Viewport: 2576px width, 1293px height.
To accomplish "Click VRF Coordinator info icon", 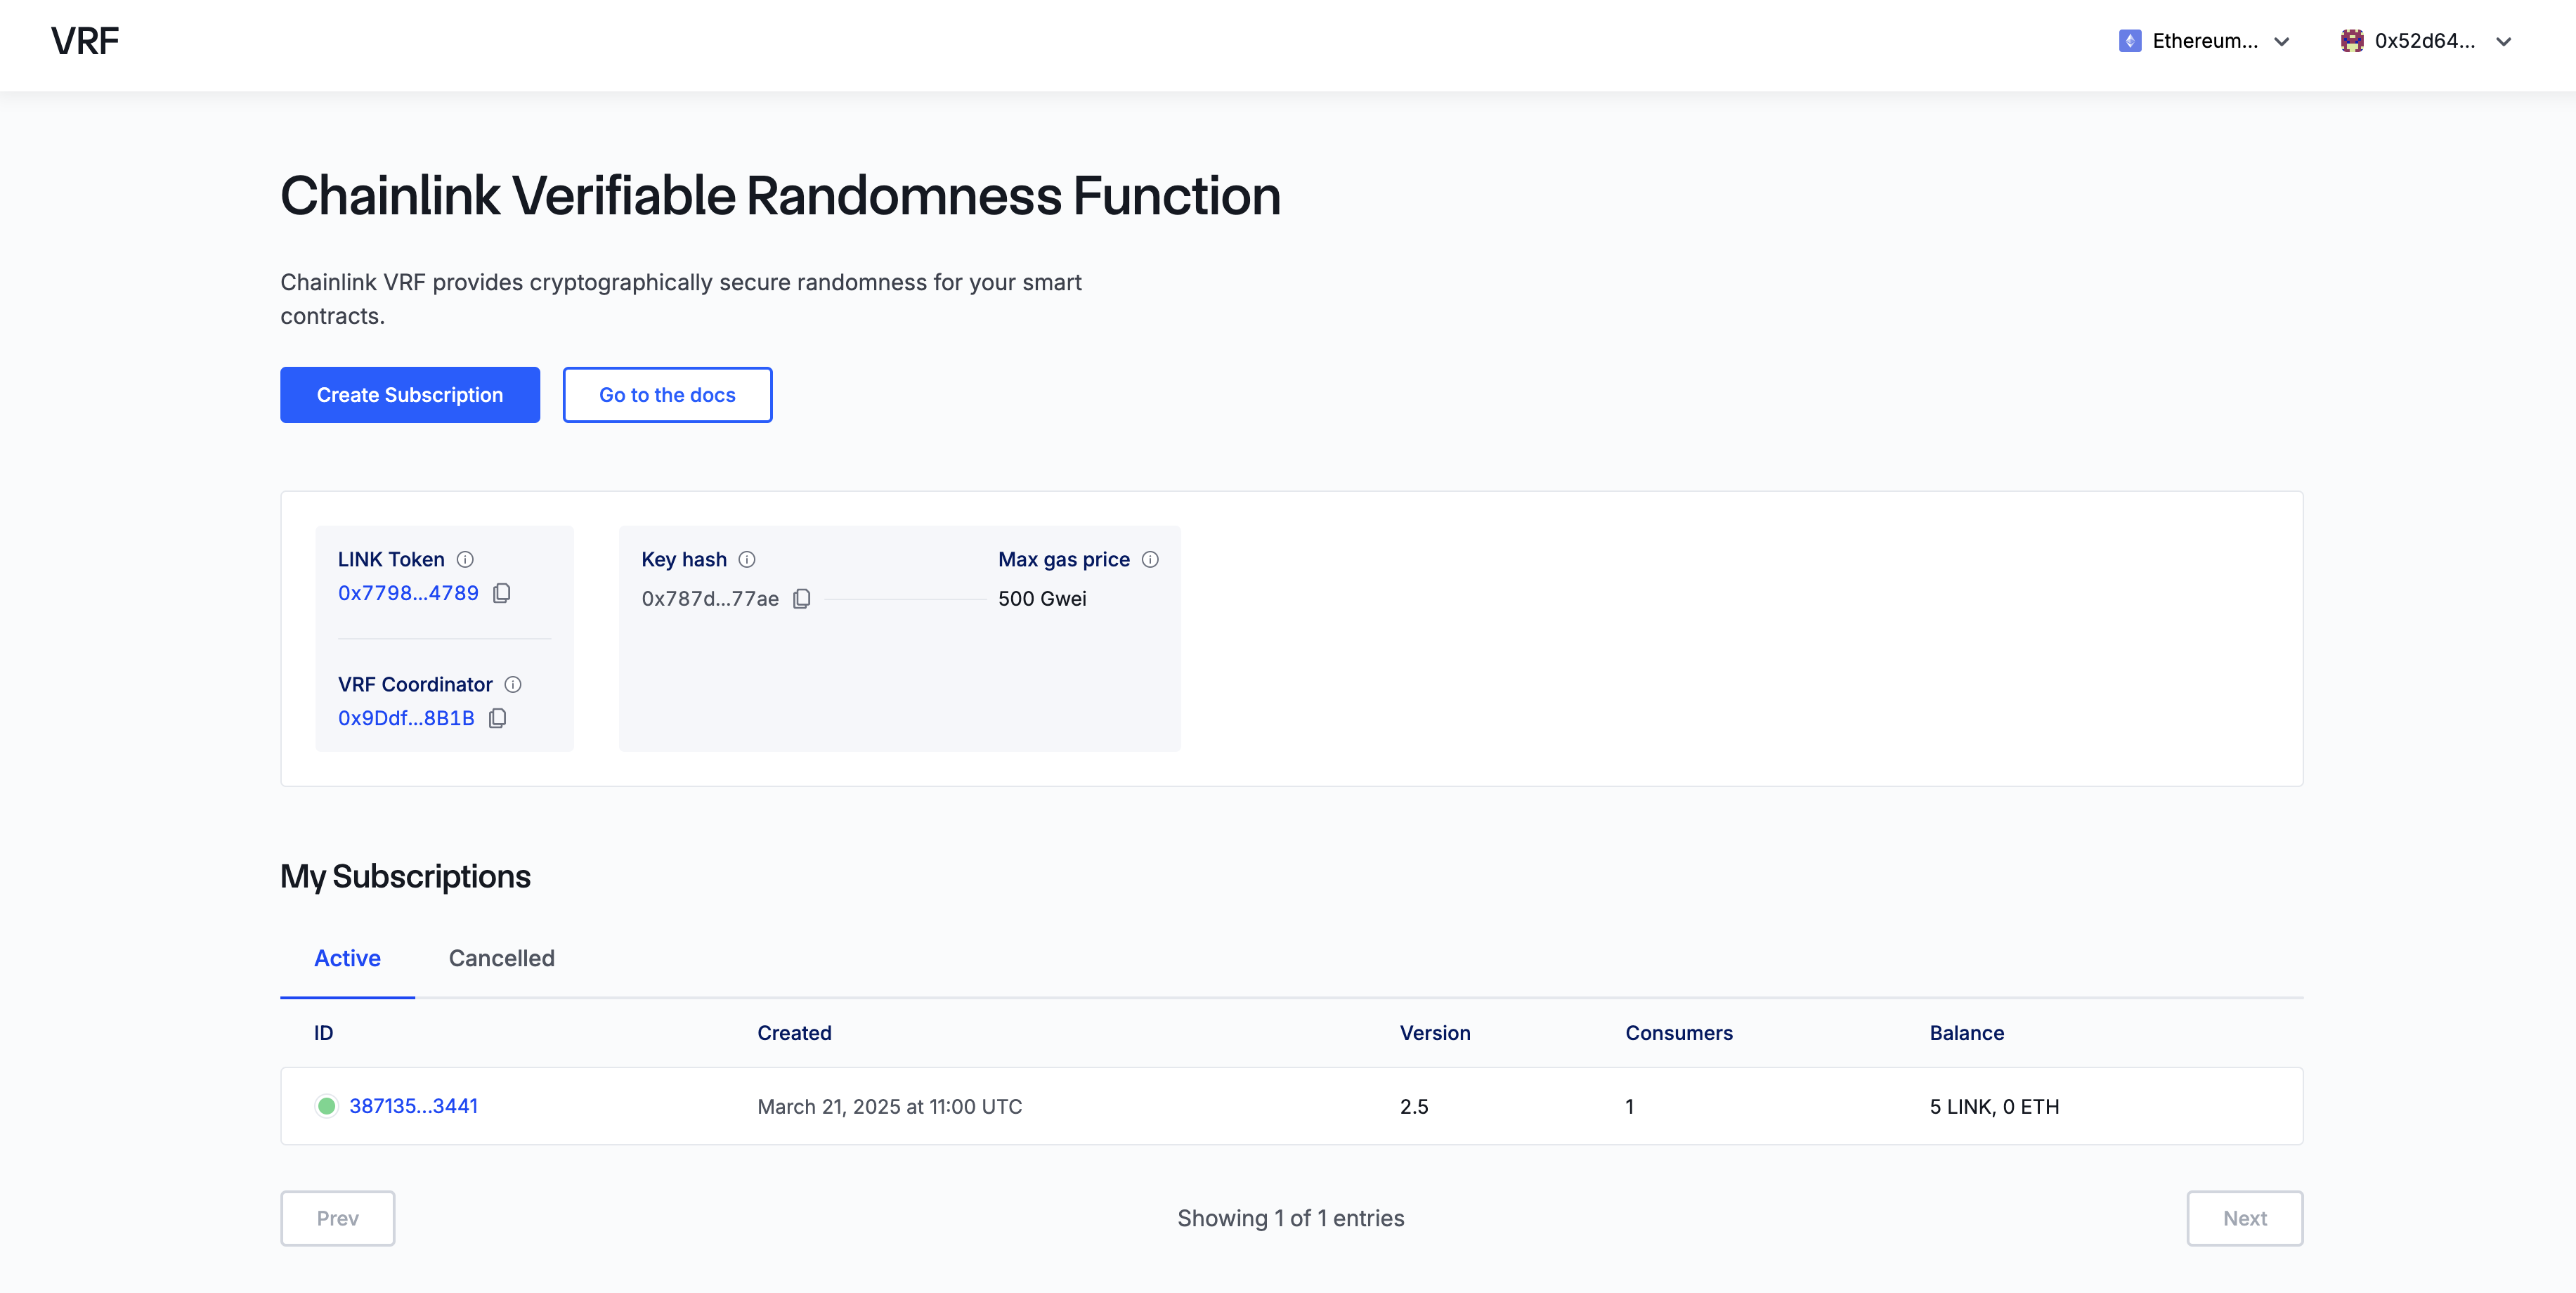I will (x=513, y=684).
